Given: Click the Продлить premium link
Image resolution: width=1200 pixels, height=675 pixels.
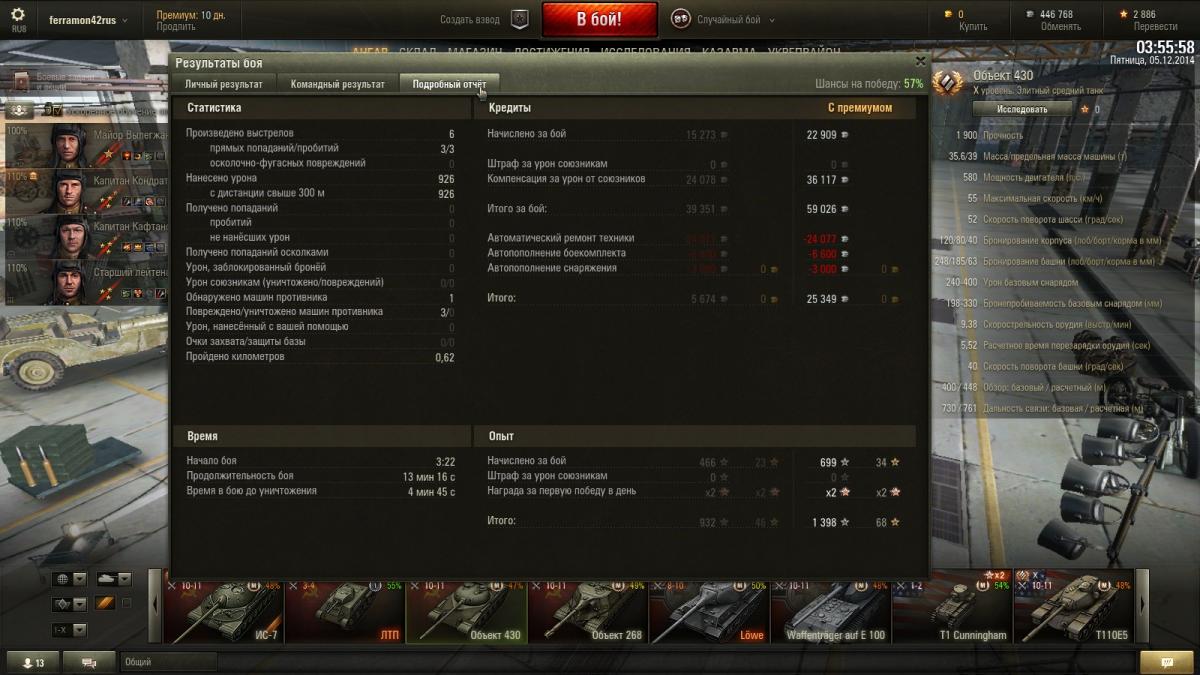Looking at the screenshot, I should [176, 27].
